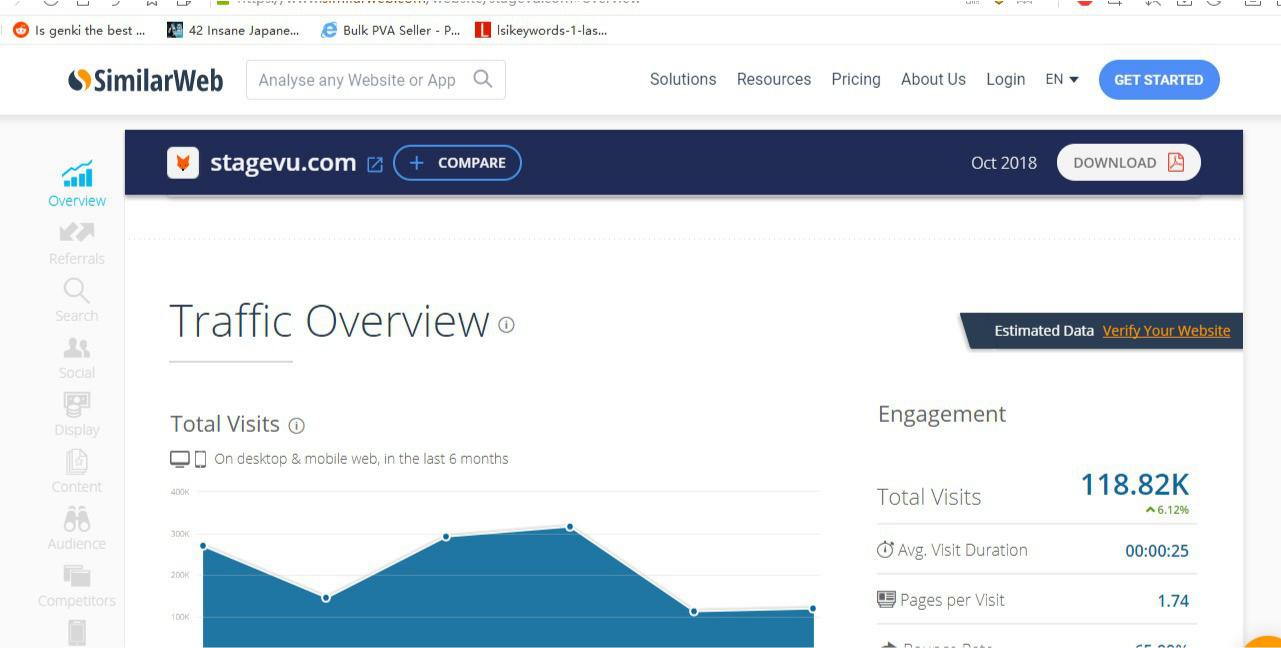
Task: Open the Display section in the sidebar
Action: 77,415
